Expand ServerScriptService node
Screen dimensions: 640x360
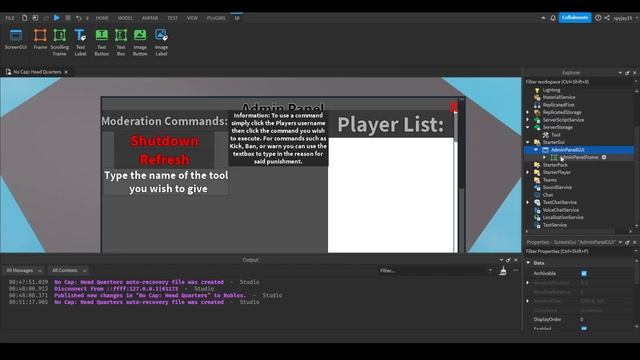click(x=528, y=120)
